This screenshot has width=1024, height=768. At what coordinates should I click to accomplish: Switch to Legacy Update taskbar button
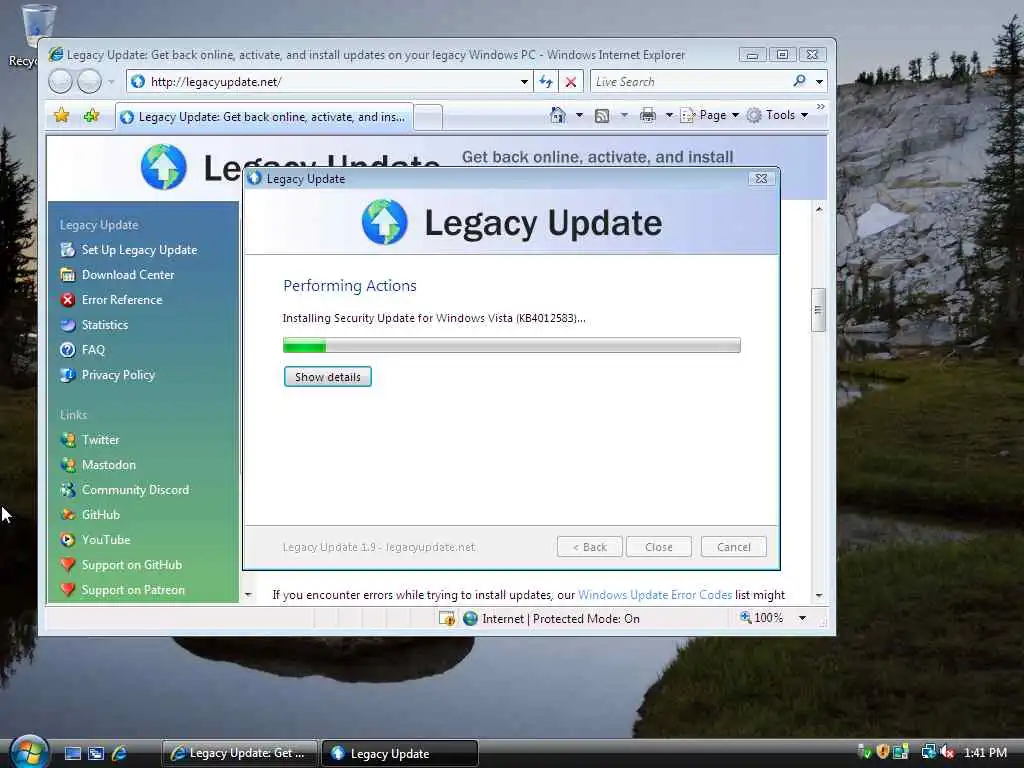point(400,753)
